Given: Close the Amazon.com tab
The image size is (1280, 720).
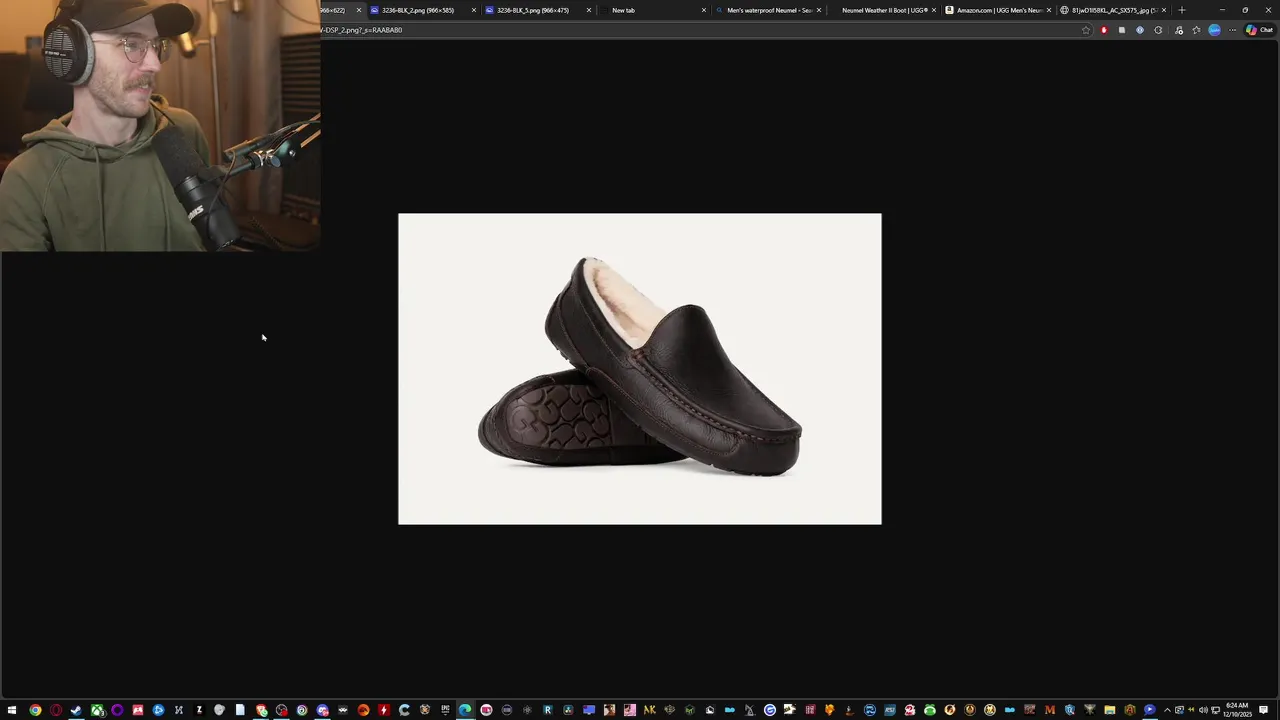Looking at the screenshot, I should point(1049,10).
